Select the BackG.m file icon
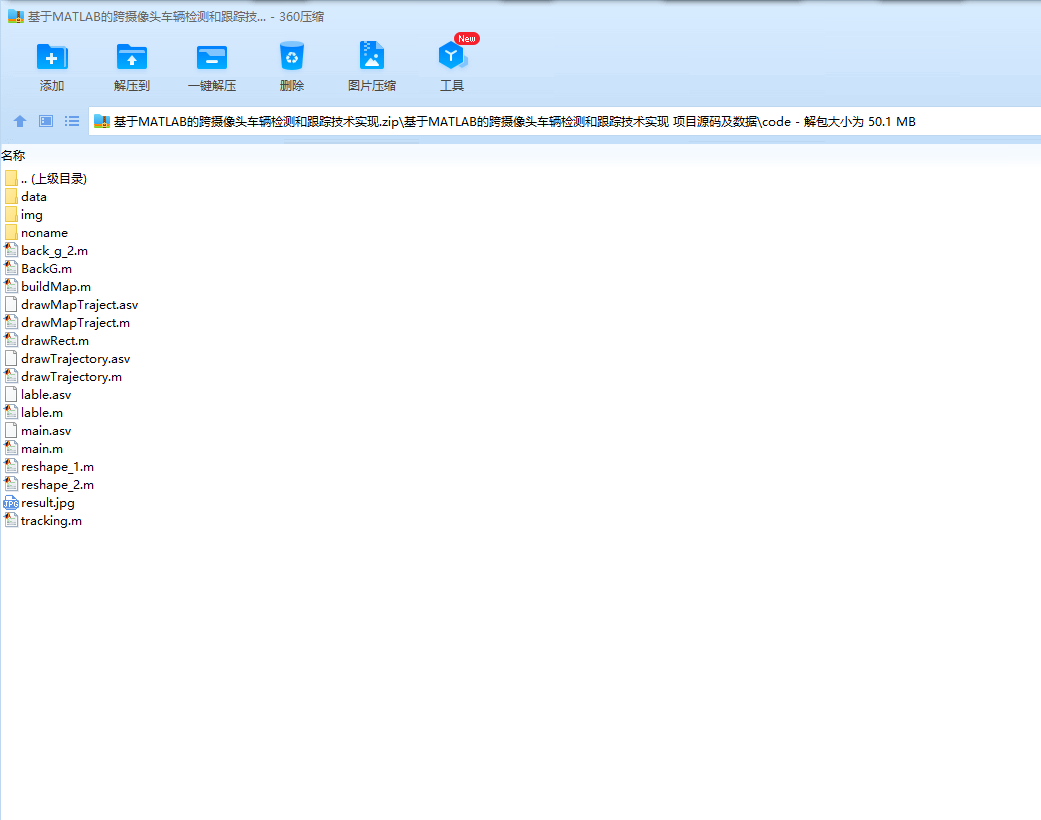Image resolution: width=1041 pixels, height=820 pixels. [11, 268]
